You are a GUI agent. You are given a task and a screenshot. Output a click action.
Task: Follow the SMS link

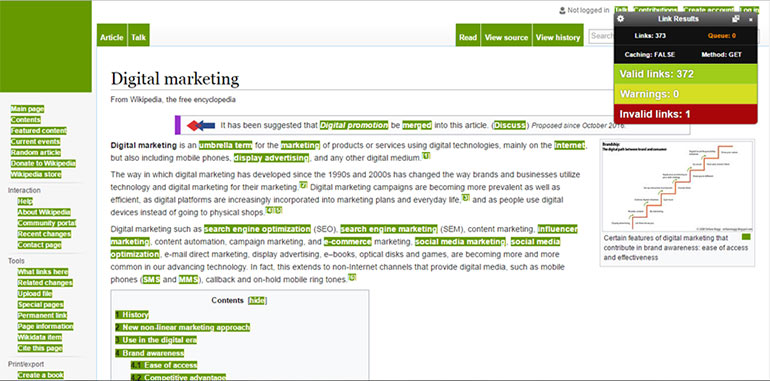pos(151,280)
